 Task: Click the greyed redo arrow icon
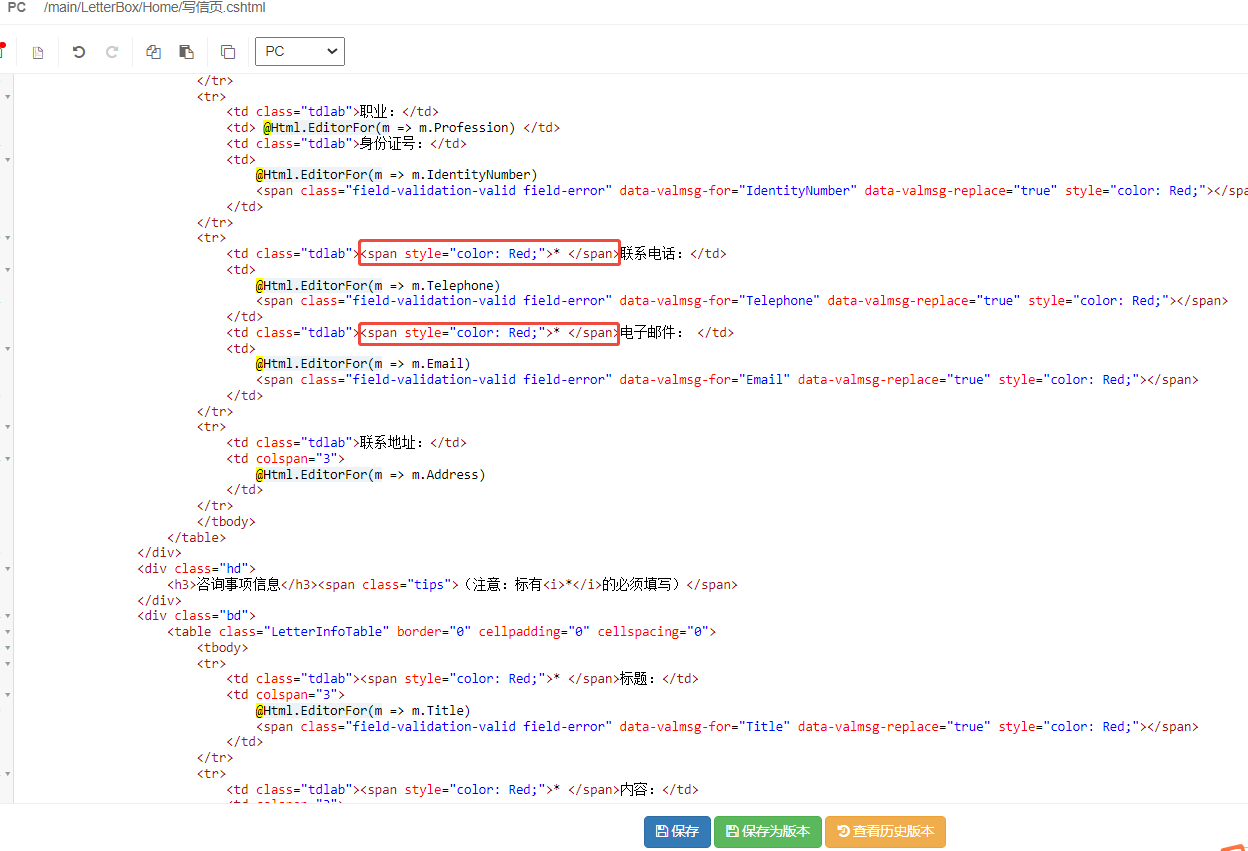coord(112,52)
